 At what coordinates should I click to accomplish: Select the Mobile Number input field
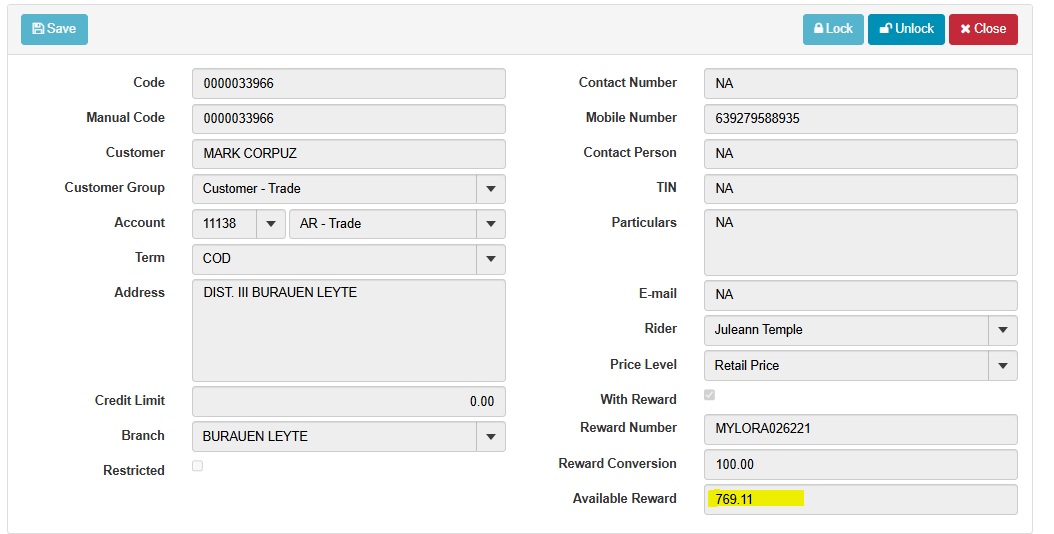pos(860,118)
